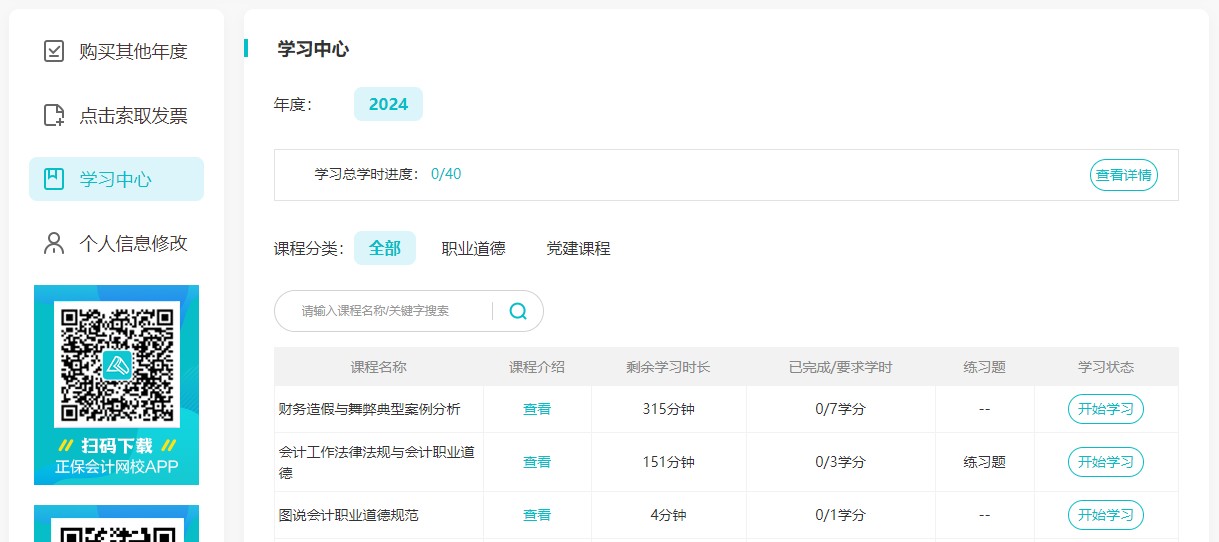Open 查看详情 for total study progress
Image resolution: width=1219 pixels, height=542 pixels.
pyautogui.click(x=1123, y=175)
